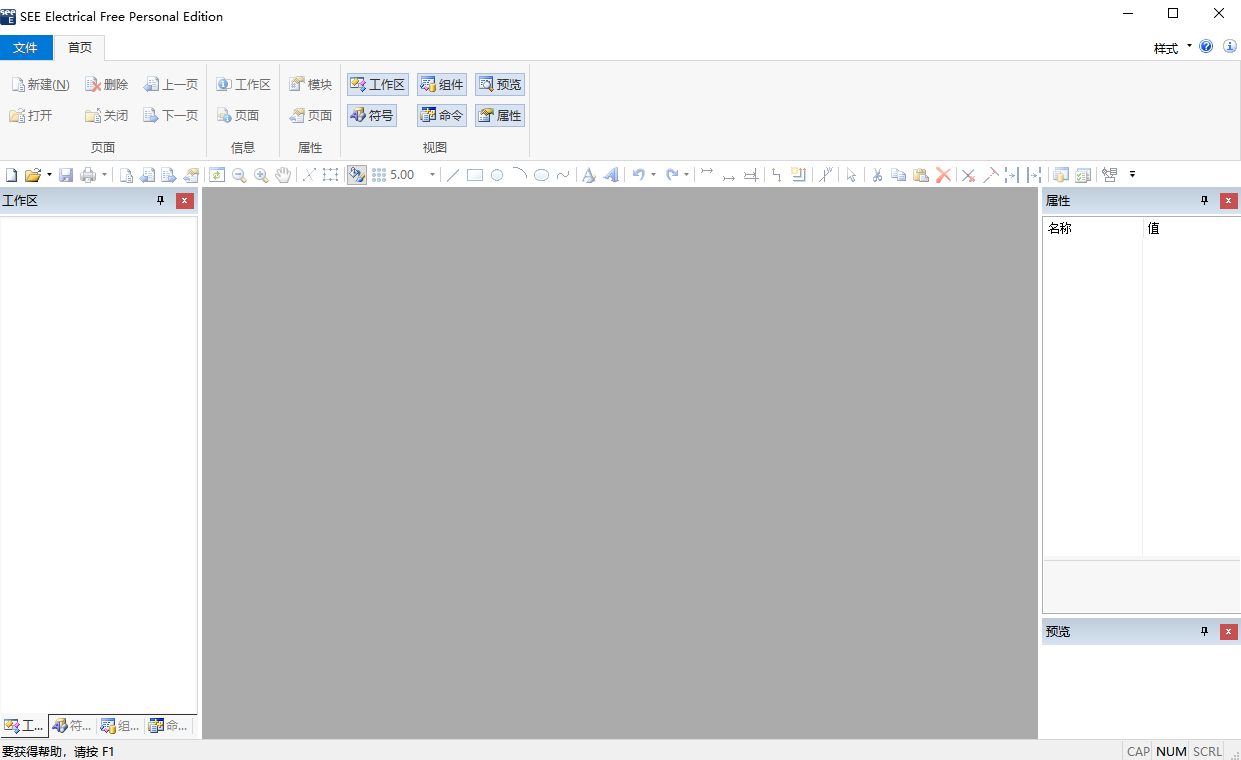Click the scissors cut icon
The image size is (1241, 760).
[877, 175]
